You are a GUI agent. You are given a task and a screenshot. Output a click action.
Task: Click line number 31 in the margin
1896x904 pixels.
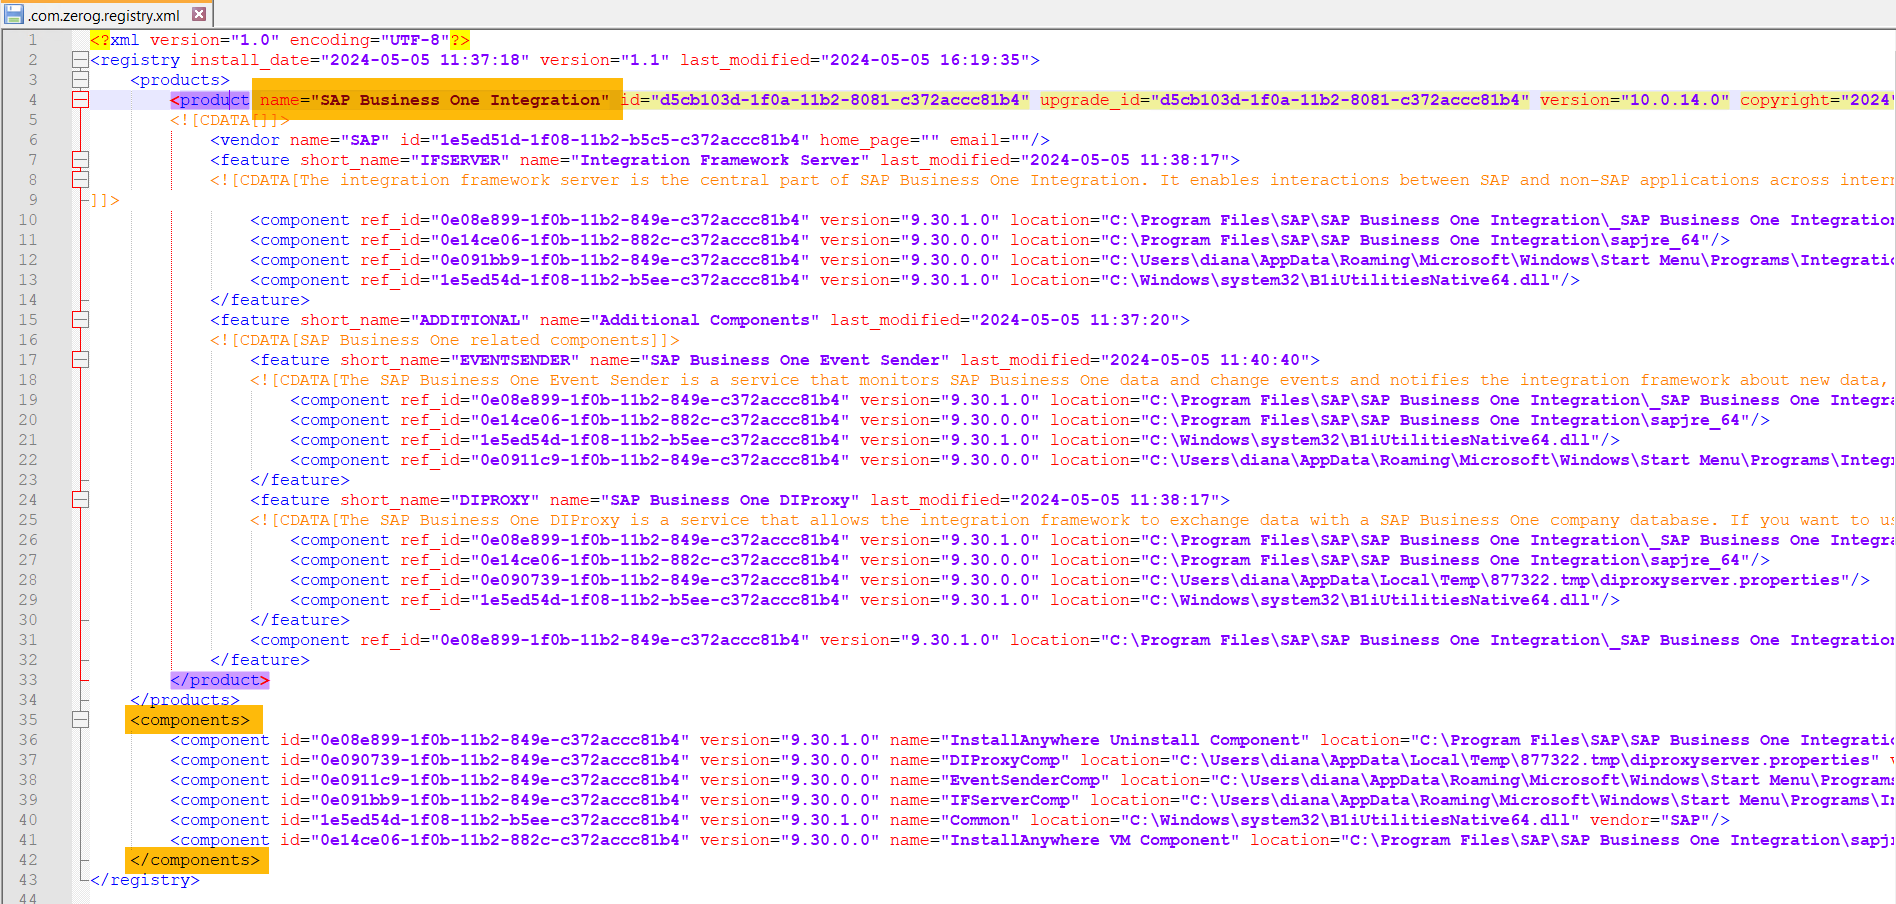28,640
